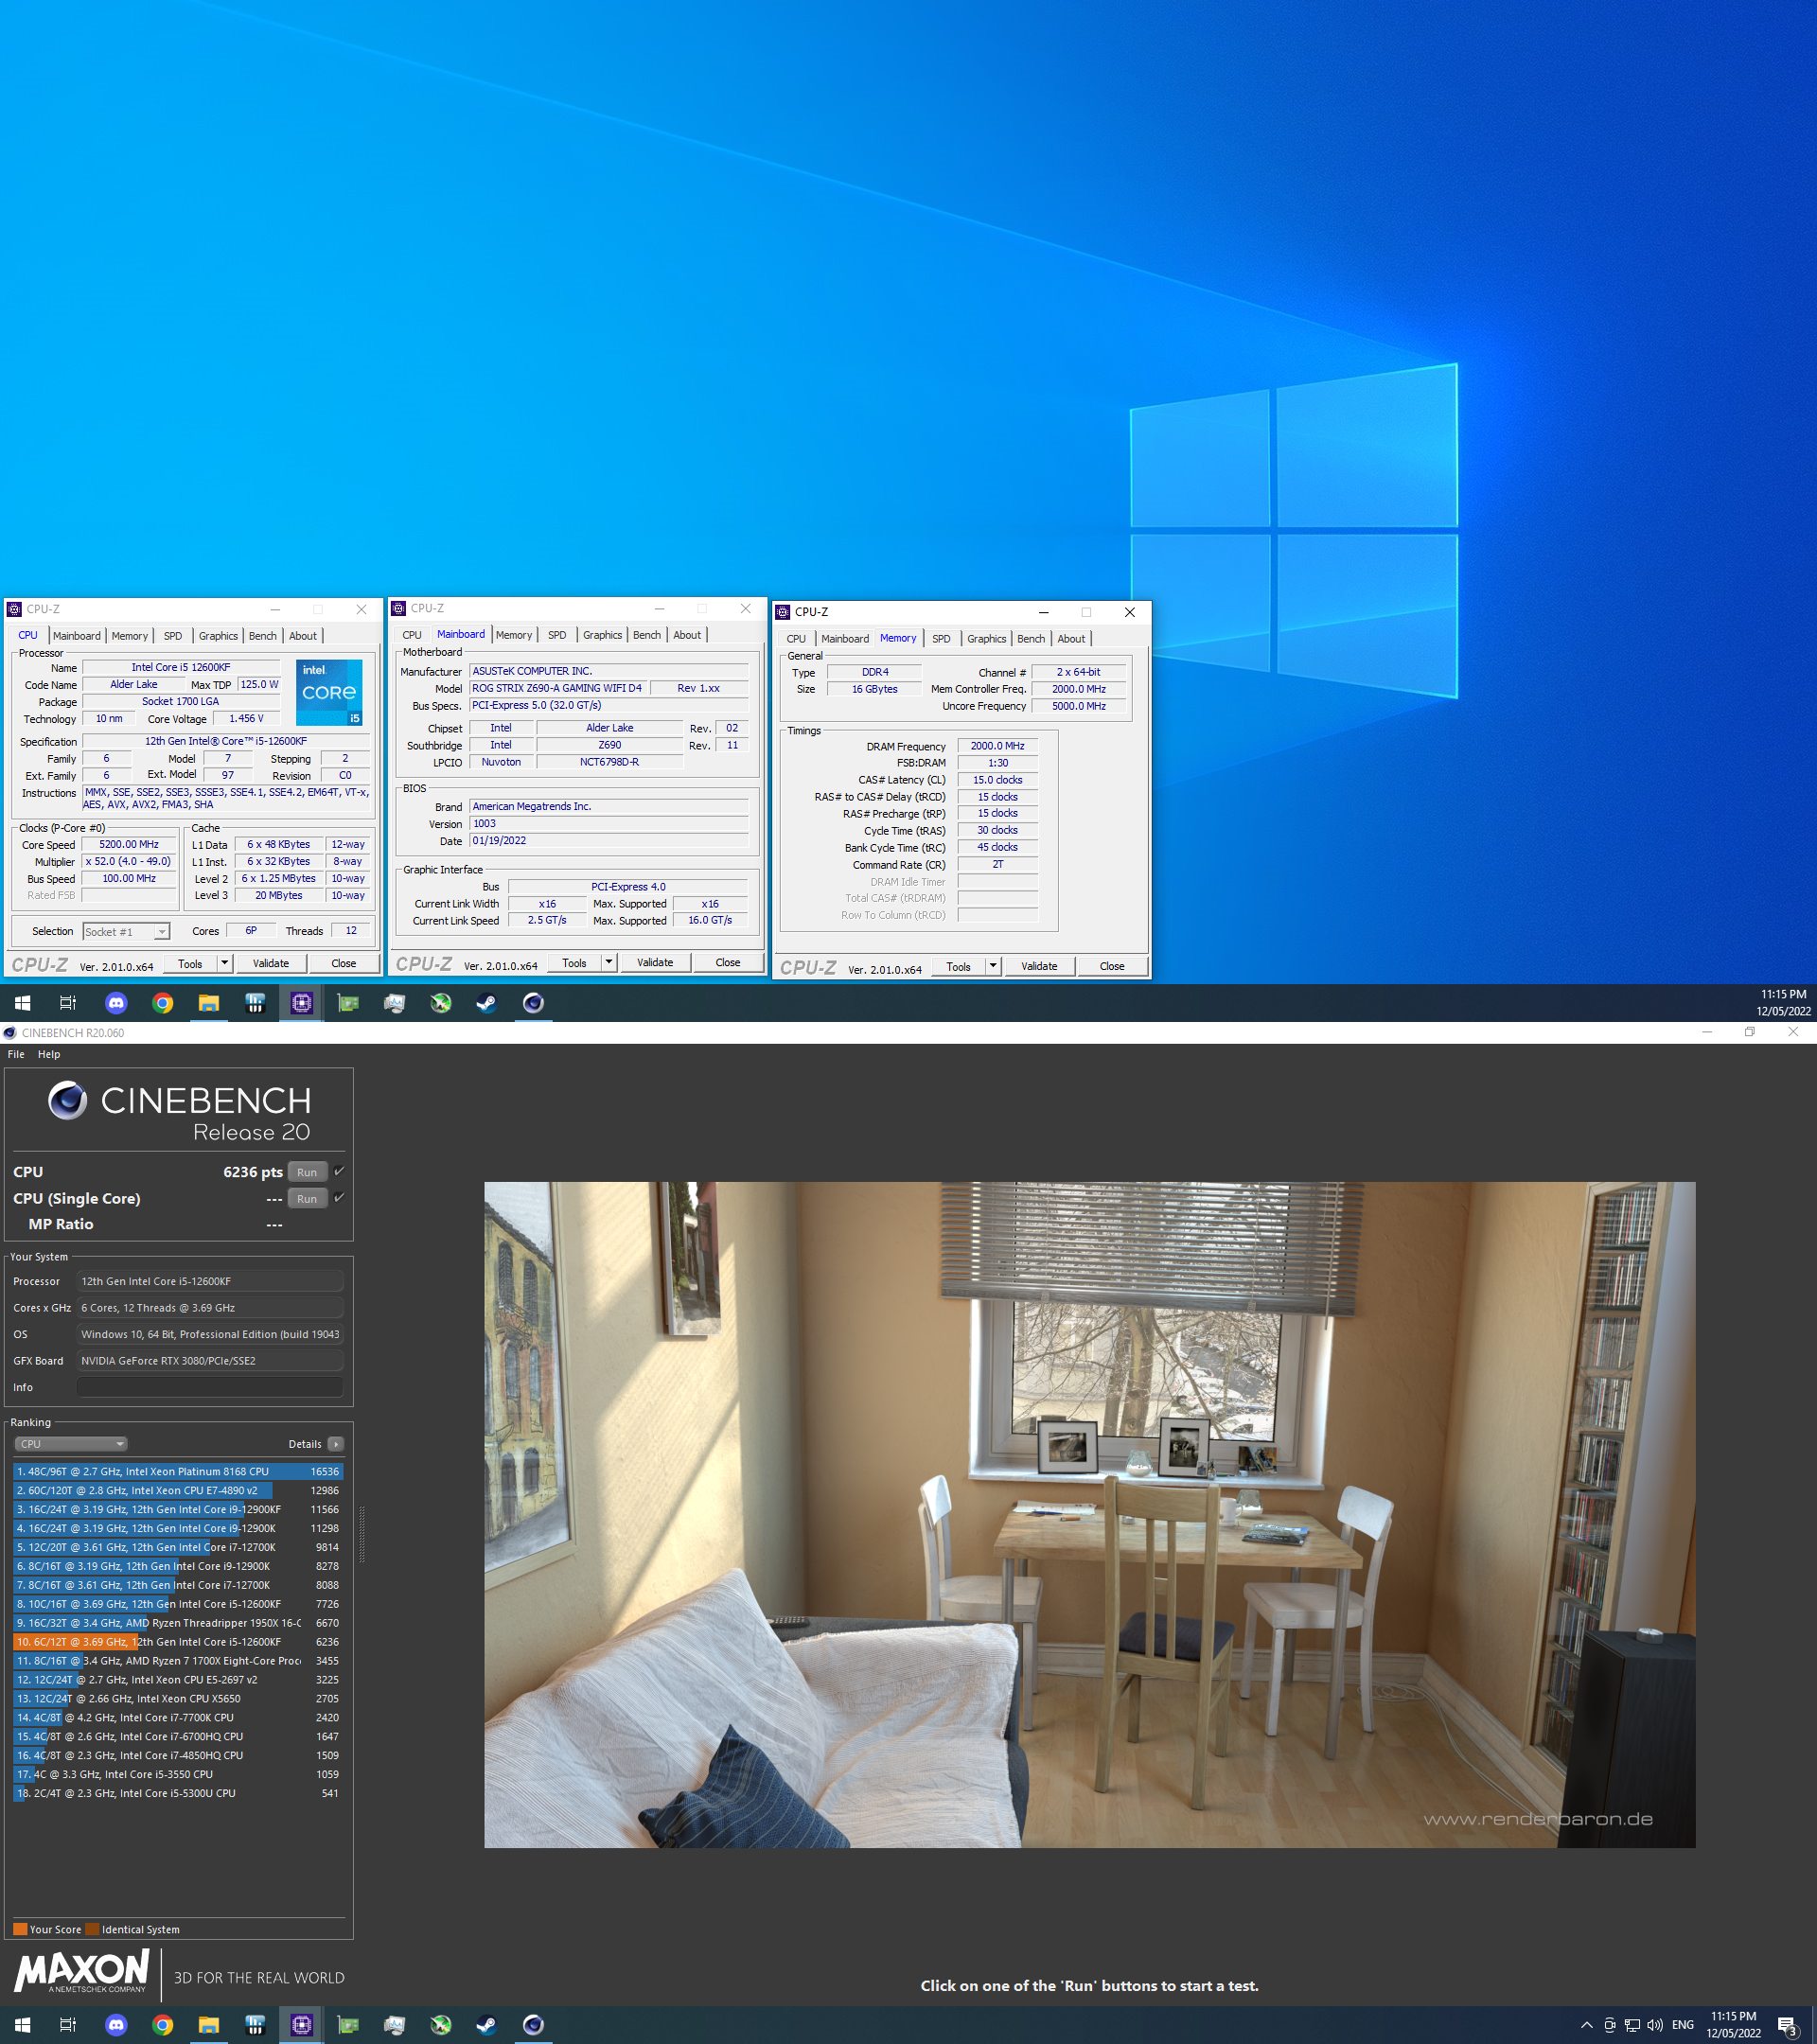Toggle the checkmark beside the CPU Run button
This screenshot has height=2044, width=1817.
pyautogui.click(x=339, y=1171)
